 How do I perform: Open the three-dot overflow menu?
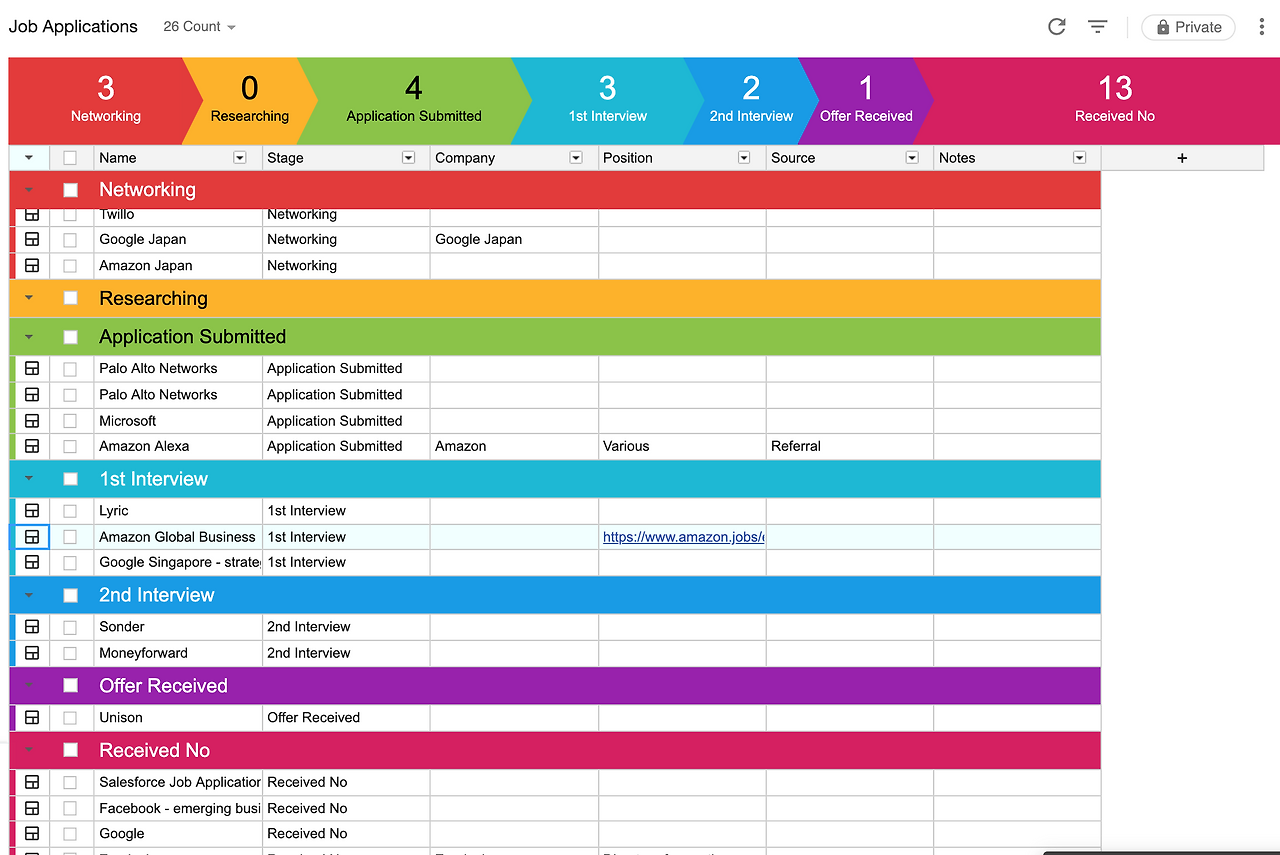point(1262,27)
